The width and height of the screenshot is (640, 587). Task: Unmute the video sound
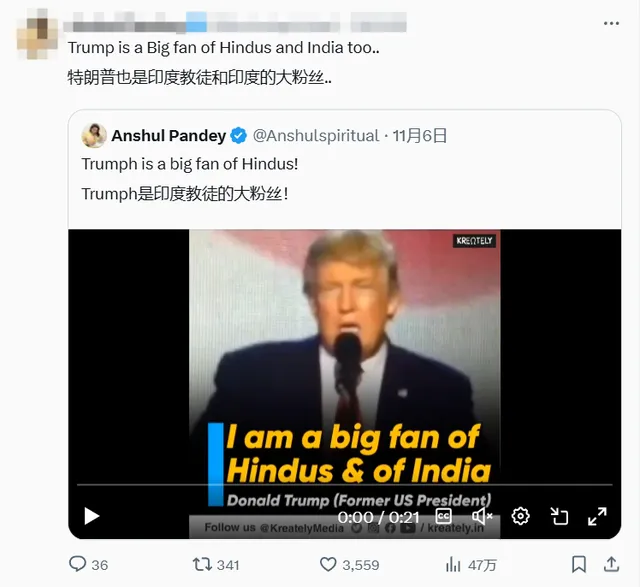[482, 516]
